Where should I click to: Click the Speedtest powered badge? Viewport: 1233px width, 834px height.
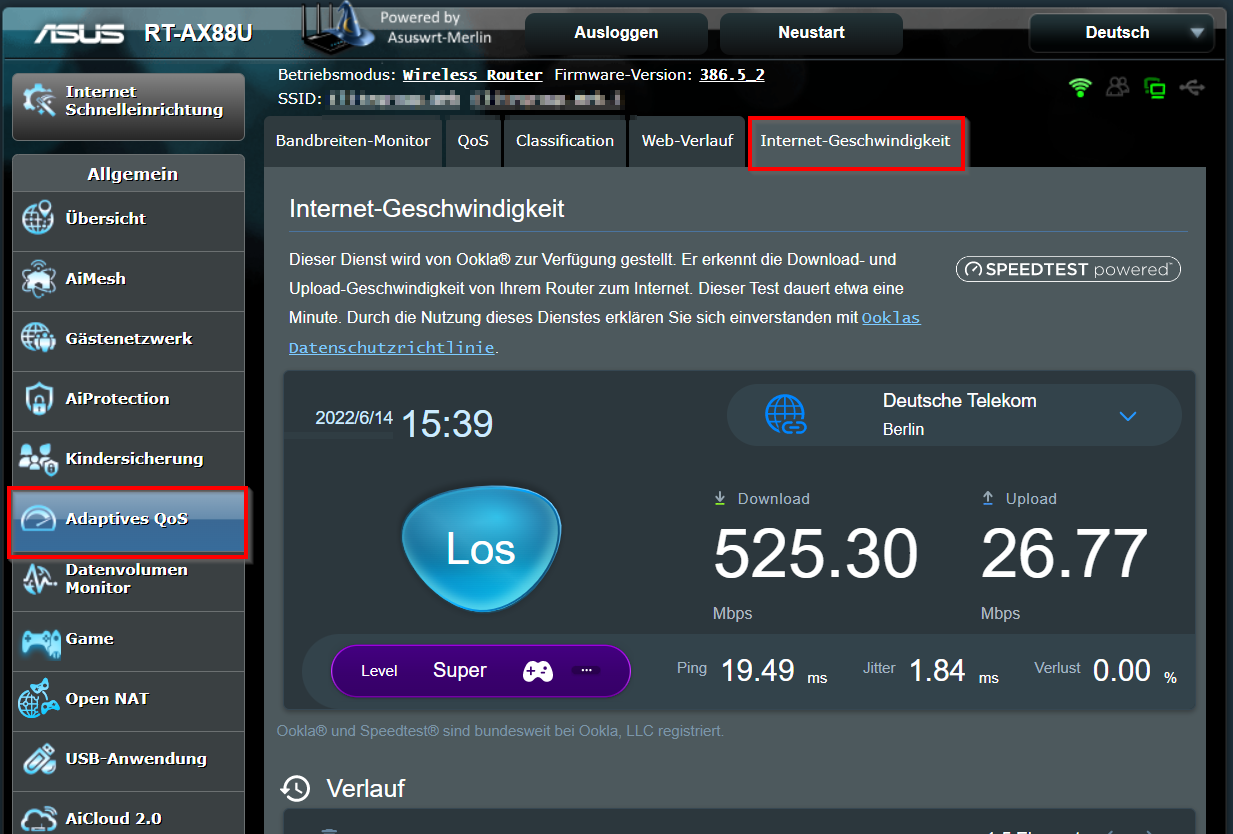1068,270
